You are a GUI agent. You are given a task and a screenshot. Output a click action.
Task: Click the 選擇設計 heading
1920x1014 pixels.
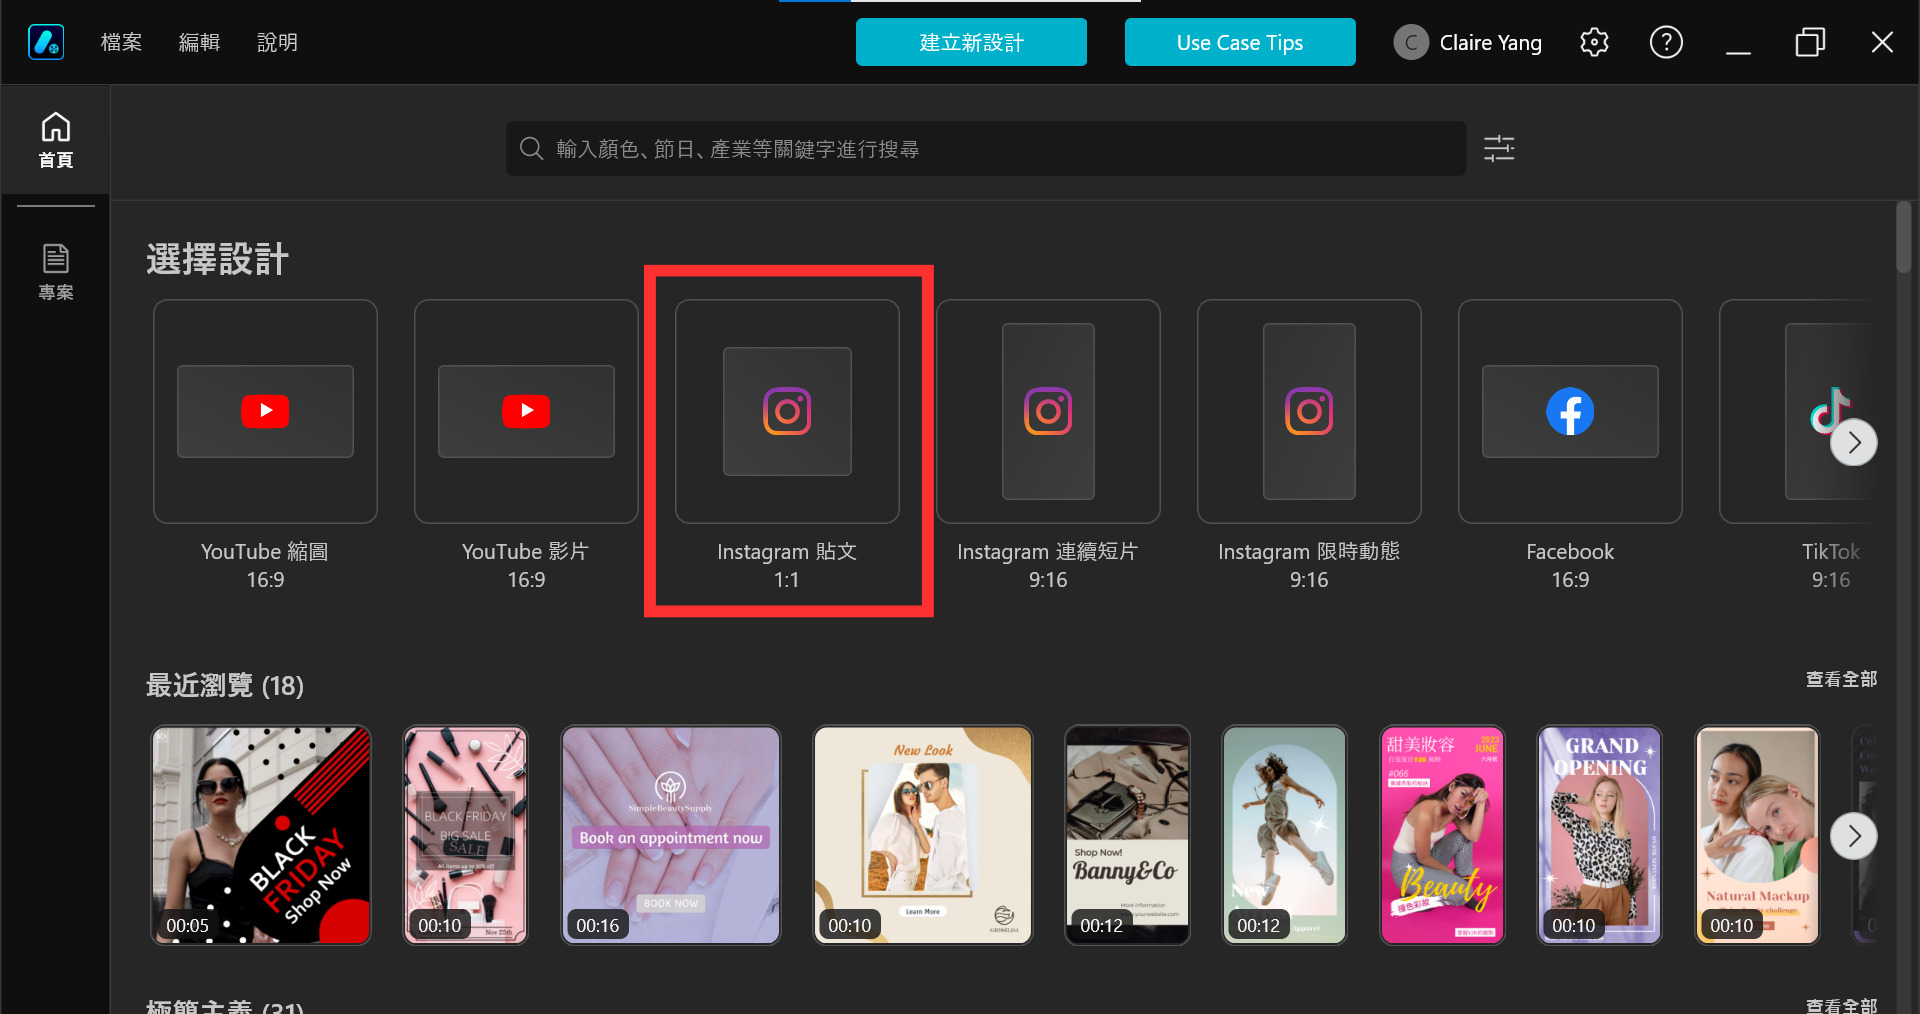pos(217,259)
